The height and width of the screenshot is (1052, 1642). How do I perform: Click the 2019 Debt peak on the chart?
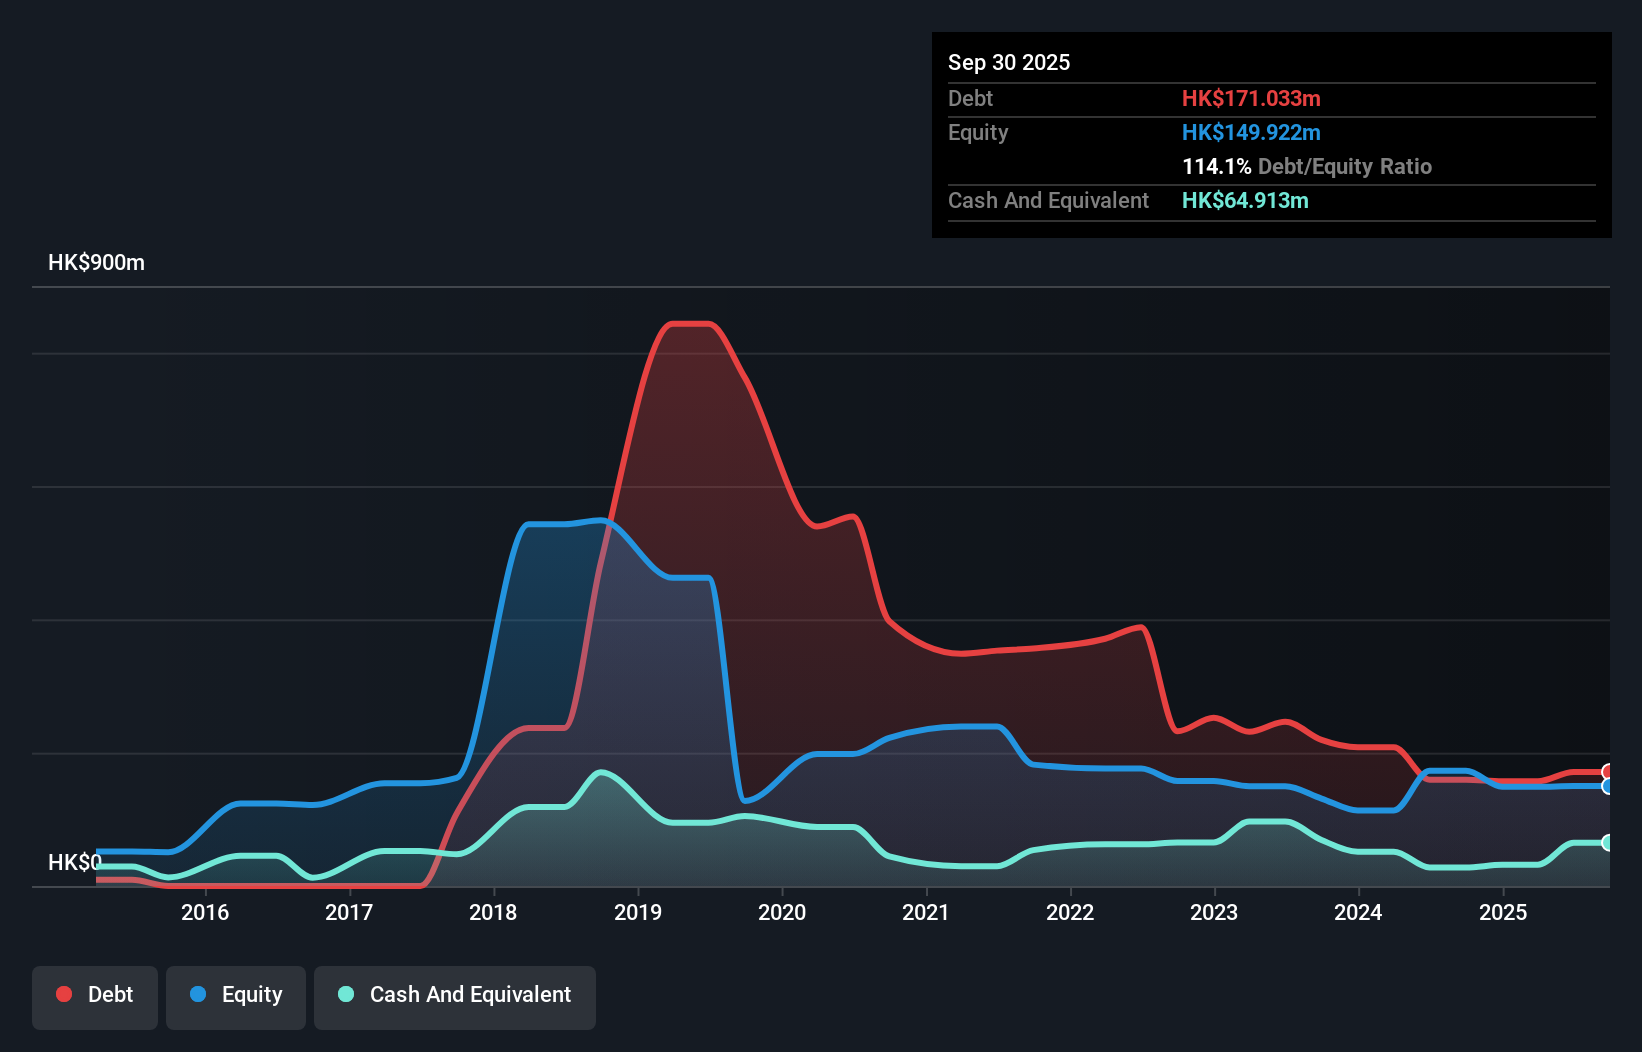pyautogui.click(x=691, y=324)
